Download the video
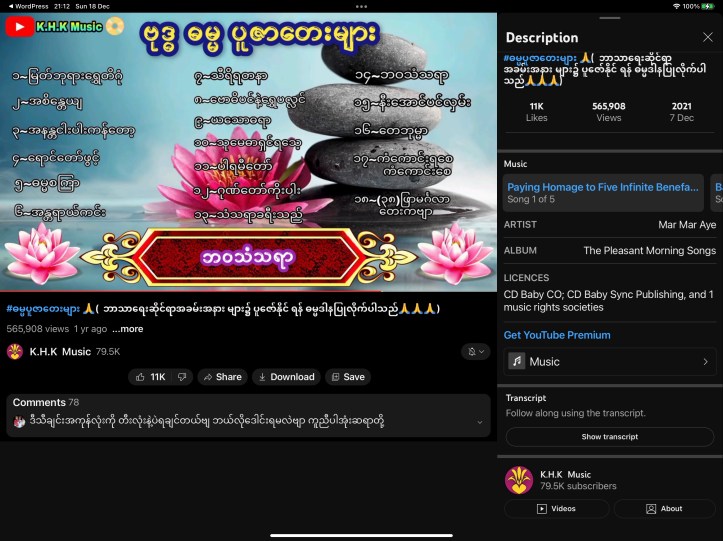Image resolution: width=723 pixels, height=541 pixels. click(x=286, y=377)
